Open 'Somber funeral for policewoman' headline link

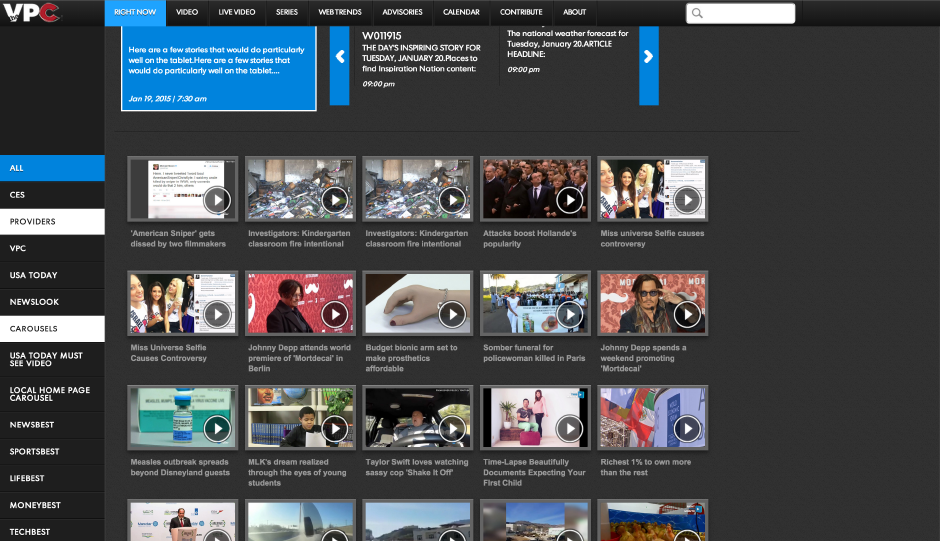click(534, 353)
